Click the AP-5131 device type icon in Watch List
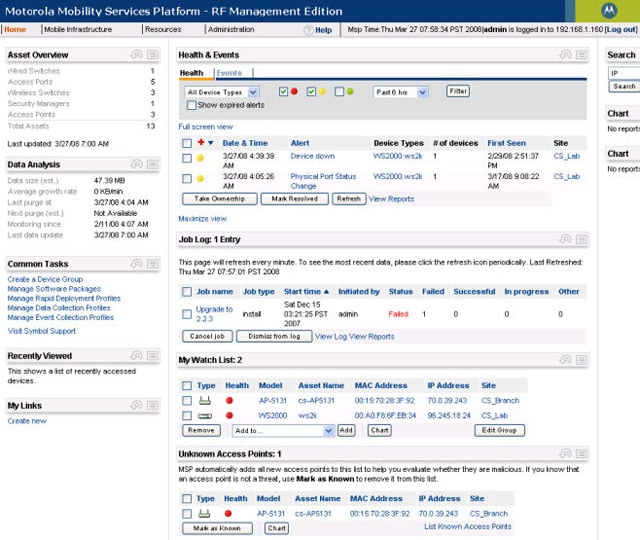 pyautogui.click(x=202, y=401)
